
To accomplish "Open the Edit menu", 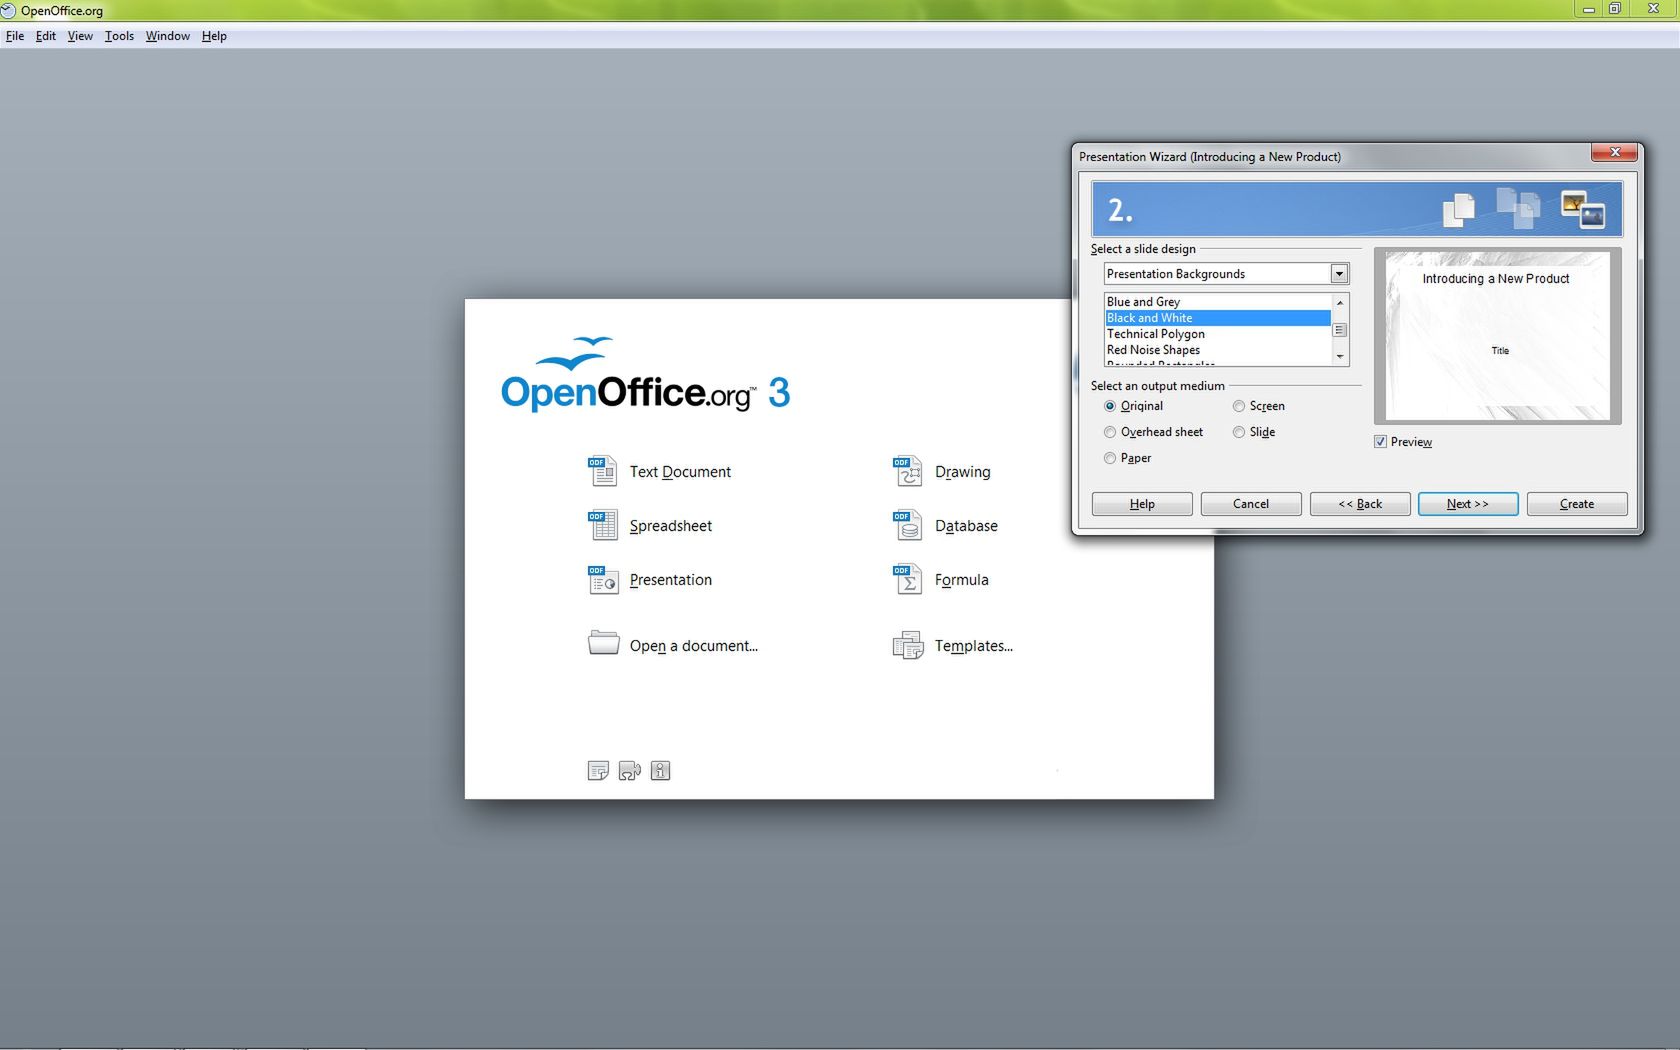I will [46, 36].
